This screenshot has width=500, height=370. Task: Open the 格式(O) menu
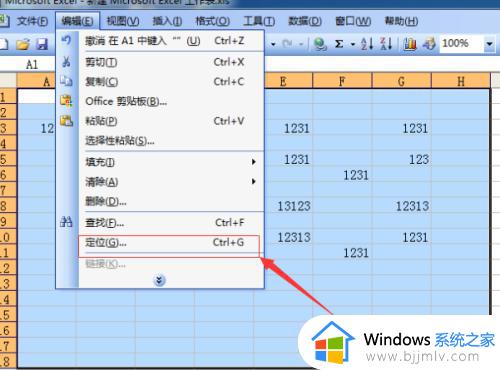pos(213,21)
